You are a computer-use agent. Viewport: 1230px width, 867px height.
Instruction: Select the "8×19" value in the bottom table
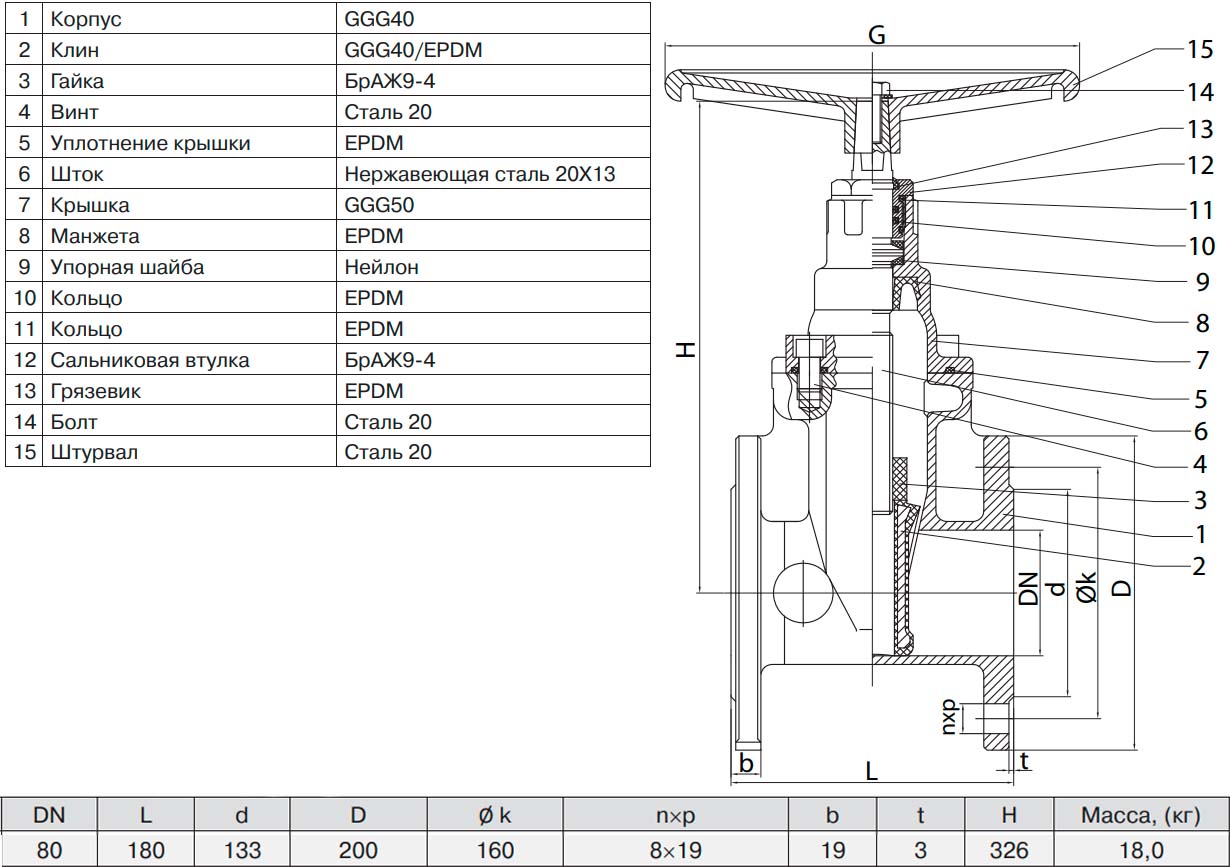(675, 850)
